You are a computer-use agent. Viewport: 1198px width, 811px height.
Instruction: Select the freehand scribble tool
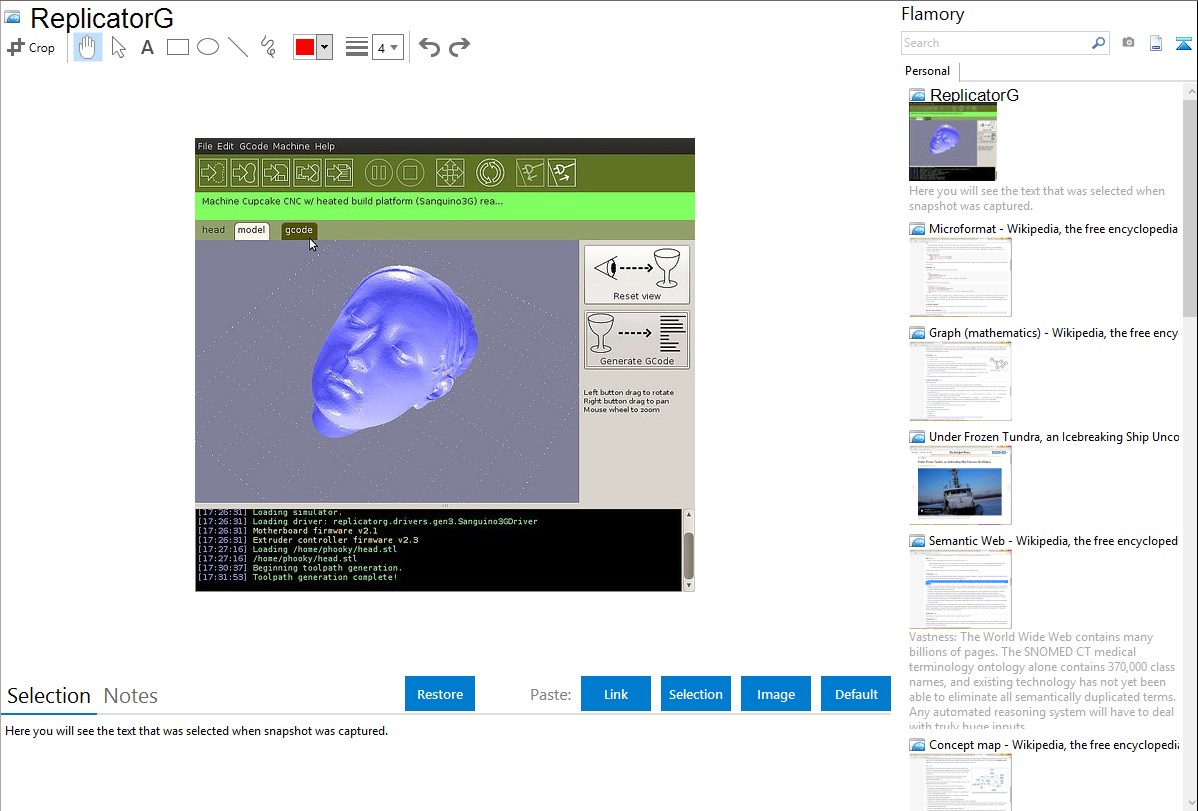[x=268, y=47]
